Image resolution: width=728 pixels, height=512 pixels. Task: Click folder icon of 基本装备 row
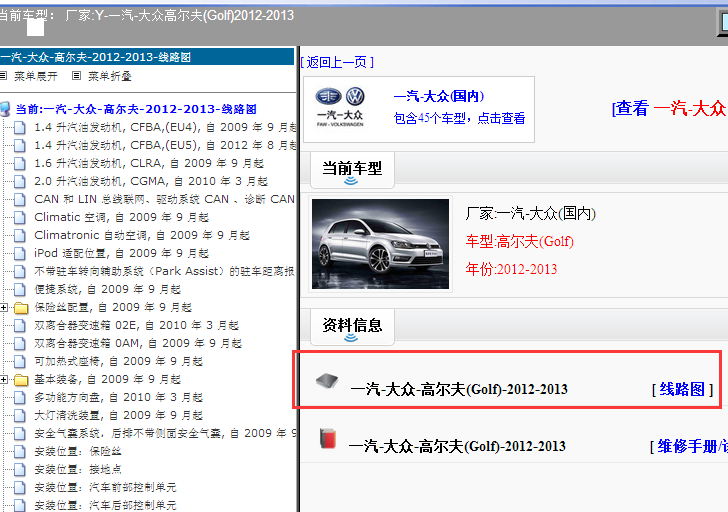[21, 380]
